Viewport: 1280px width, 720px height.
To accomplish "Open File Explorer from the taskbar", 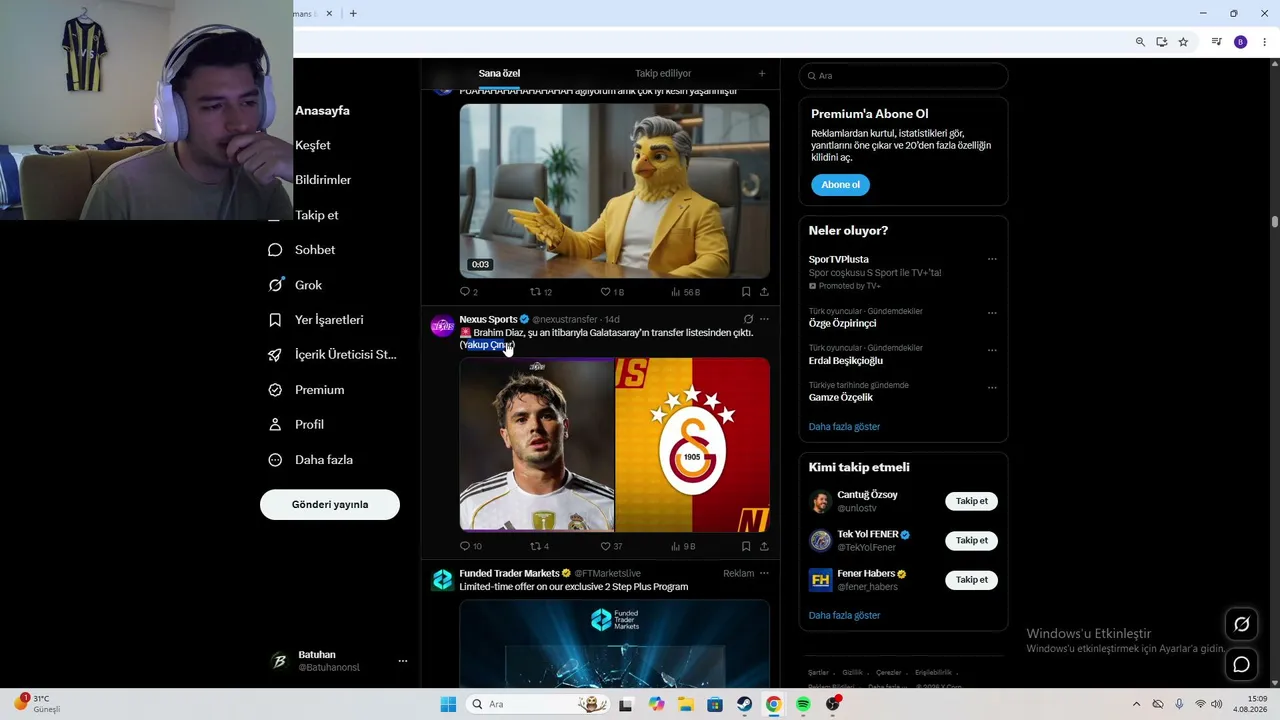I will pyautogui.click(x=686, y=704).
